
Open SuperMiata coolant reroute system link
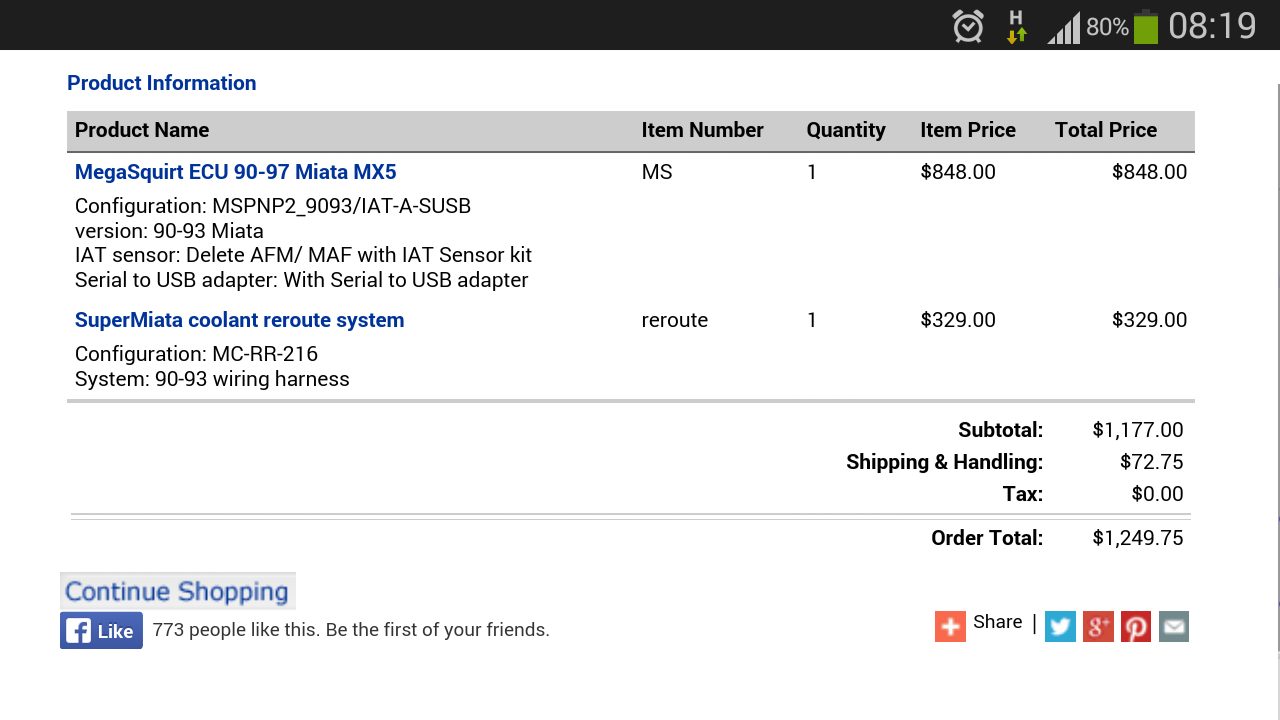pos(240,320)
